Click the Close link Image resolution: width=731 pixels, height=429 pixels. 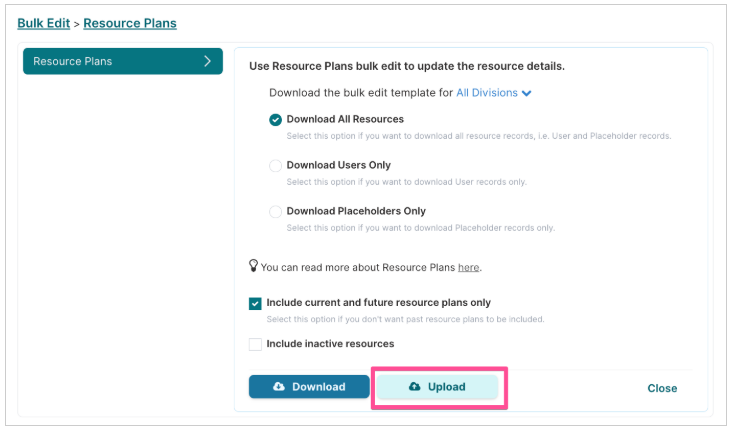662,388
